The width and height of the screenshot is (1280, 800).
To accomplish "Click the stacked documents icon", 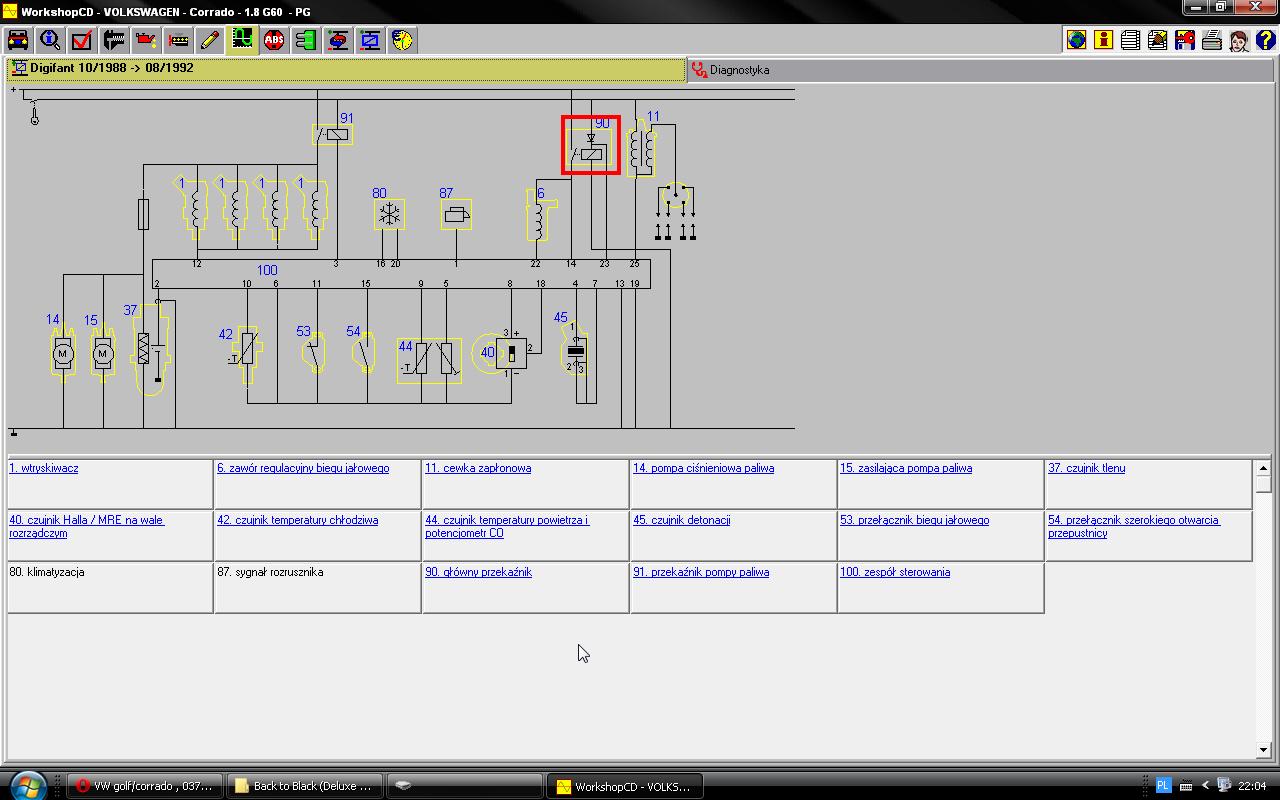I will 1130,40.
